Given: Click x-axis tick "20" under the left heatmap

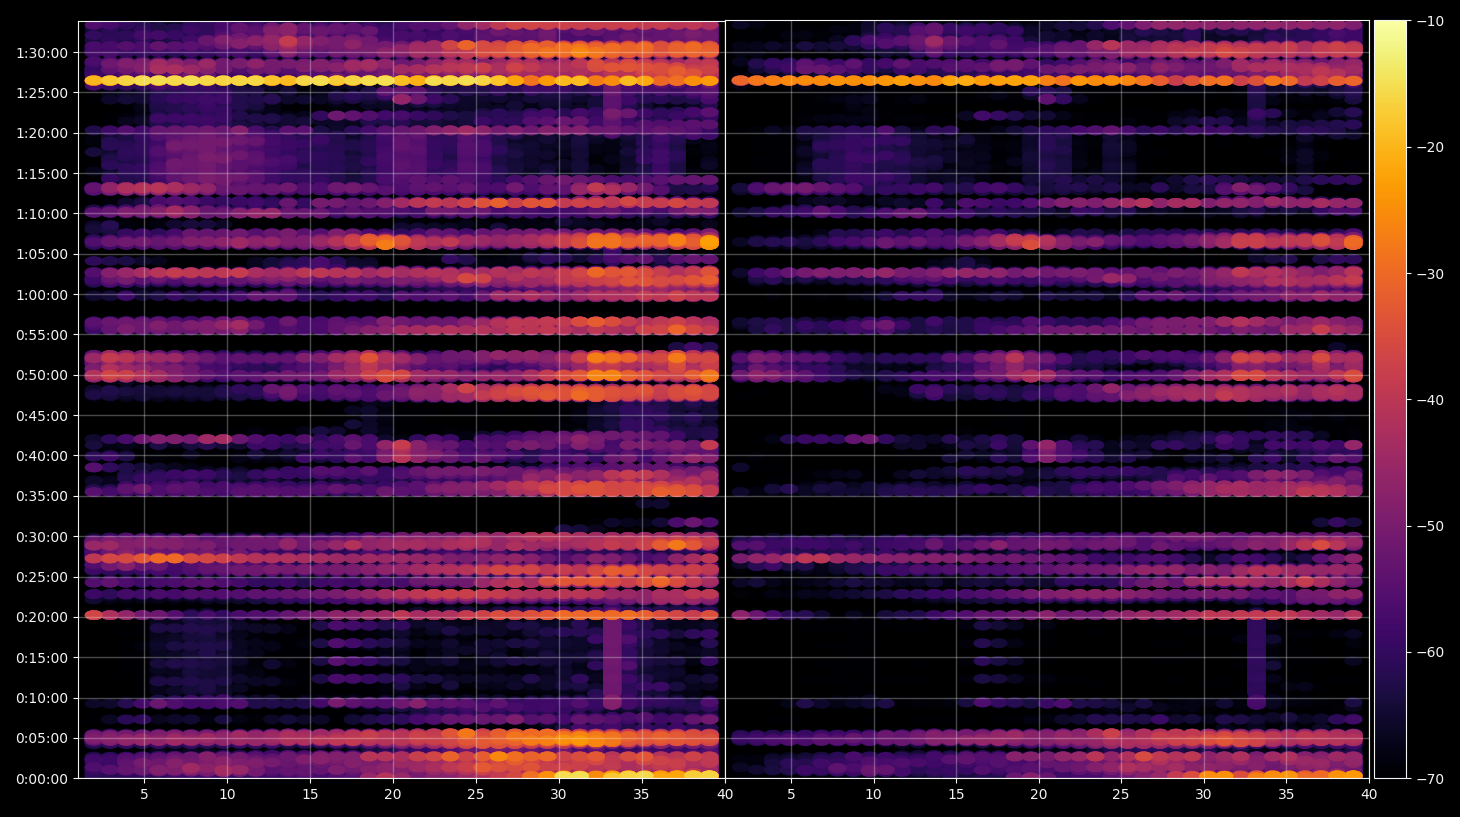Looking at the screenshot, I should tap(393, 795).
